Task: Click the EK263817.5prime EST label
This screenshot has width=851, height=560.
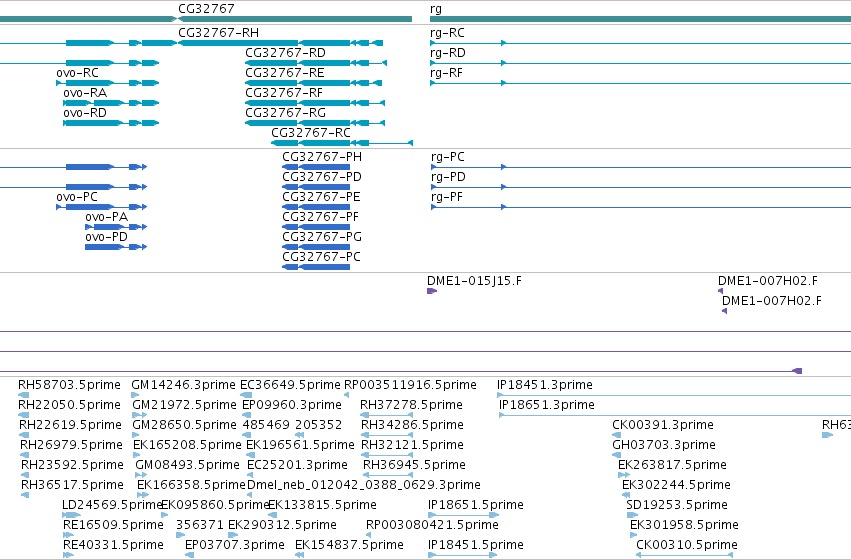Action: click(672, 466)
